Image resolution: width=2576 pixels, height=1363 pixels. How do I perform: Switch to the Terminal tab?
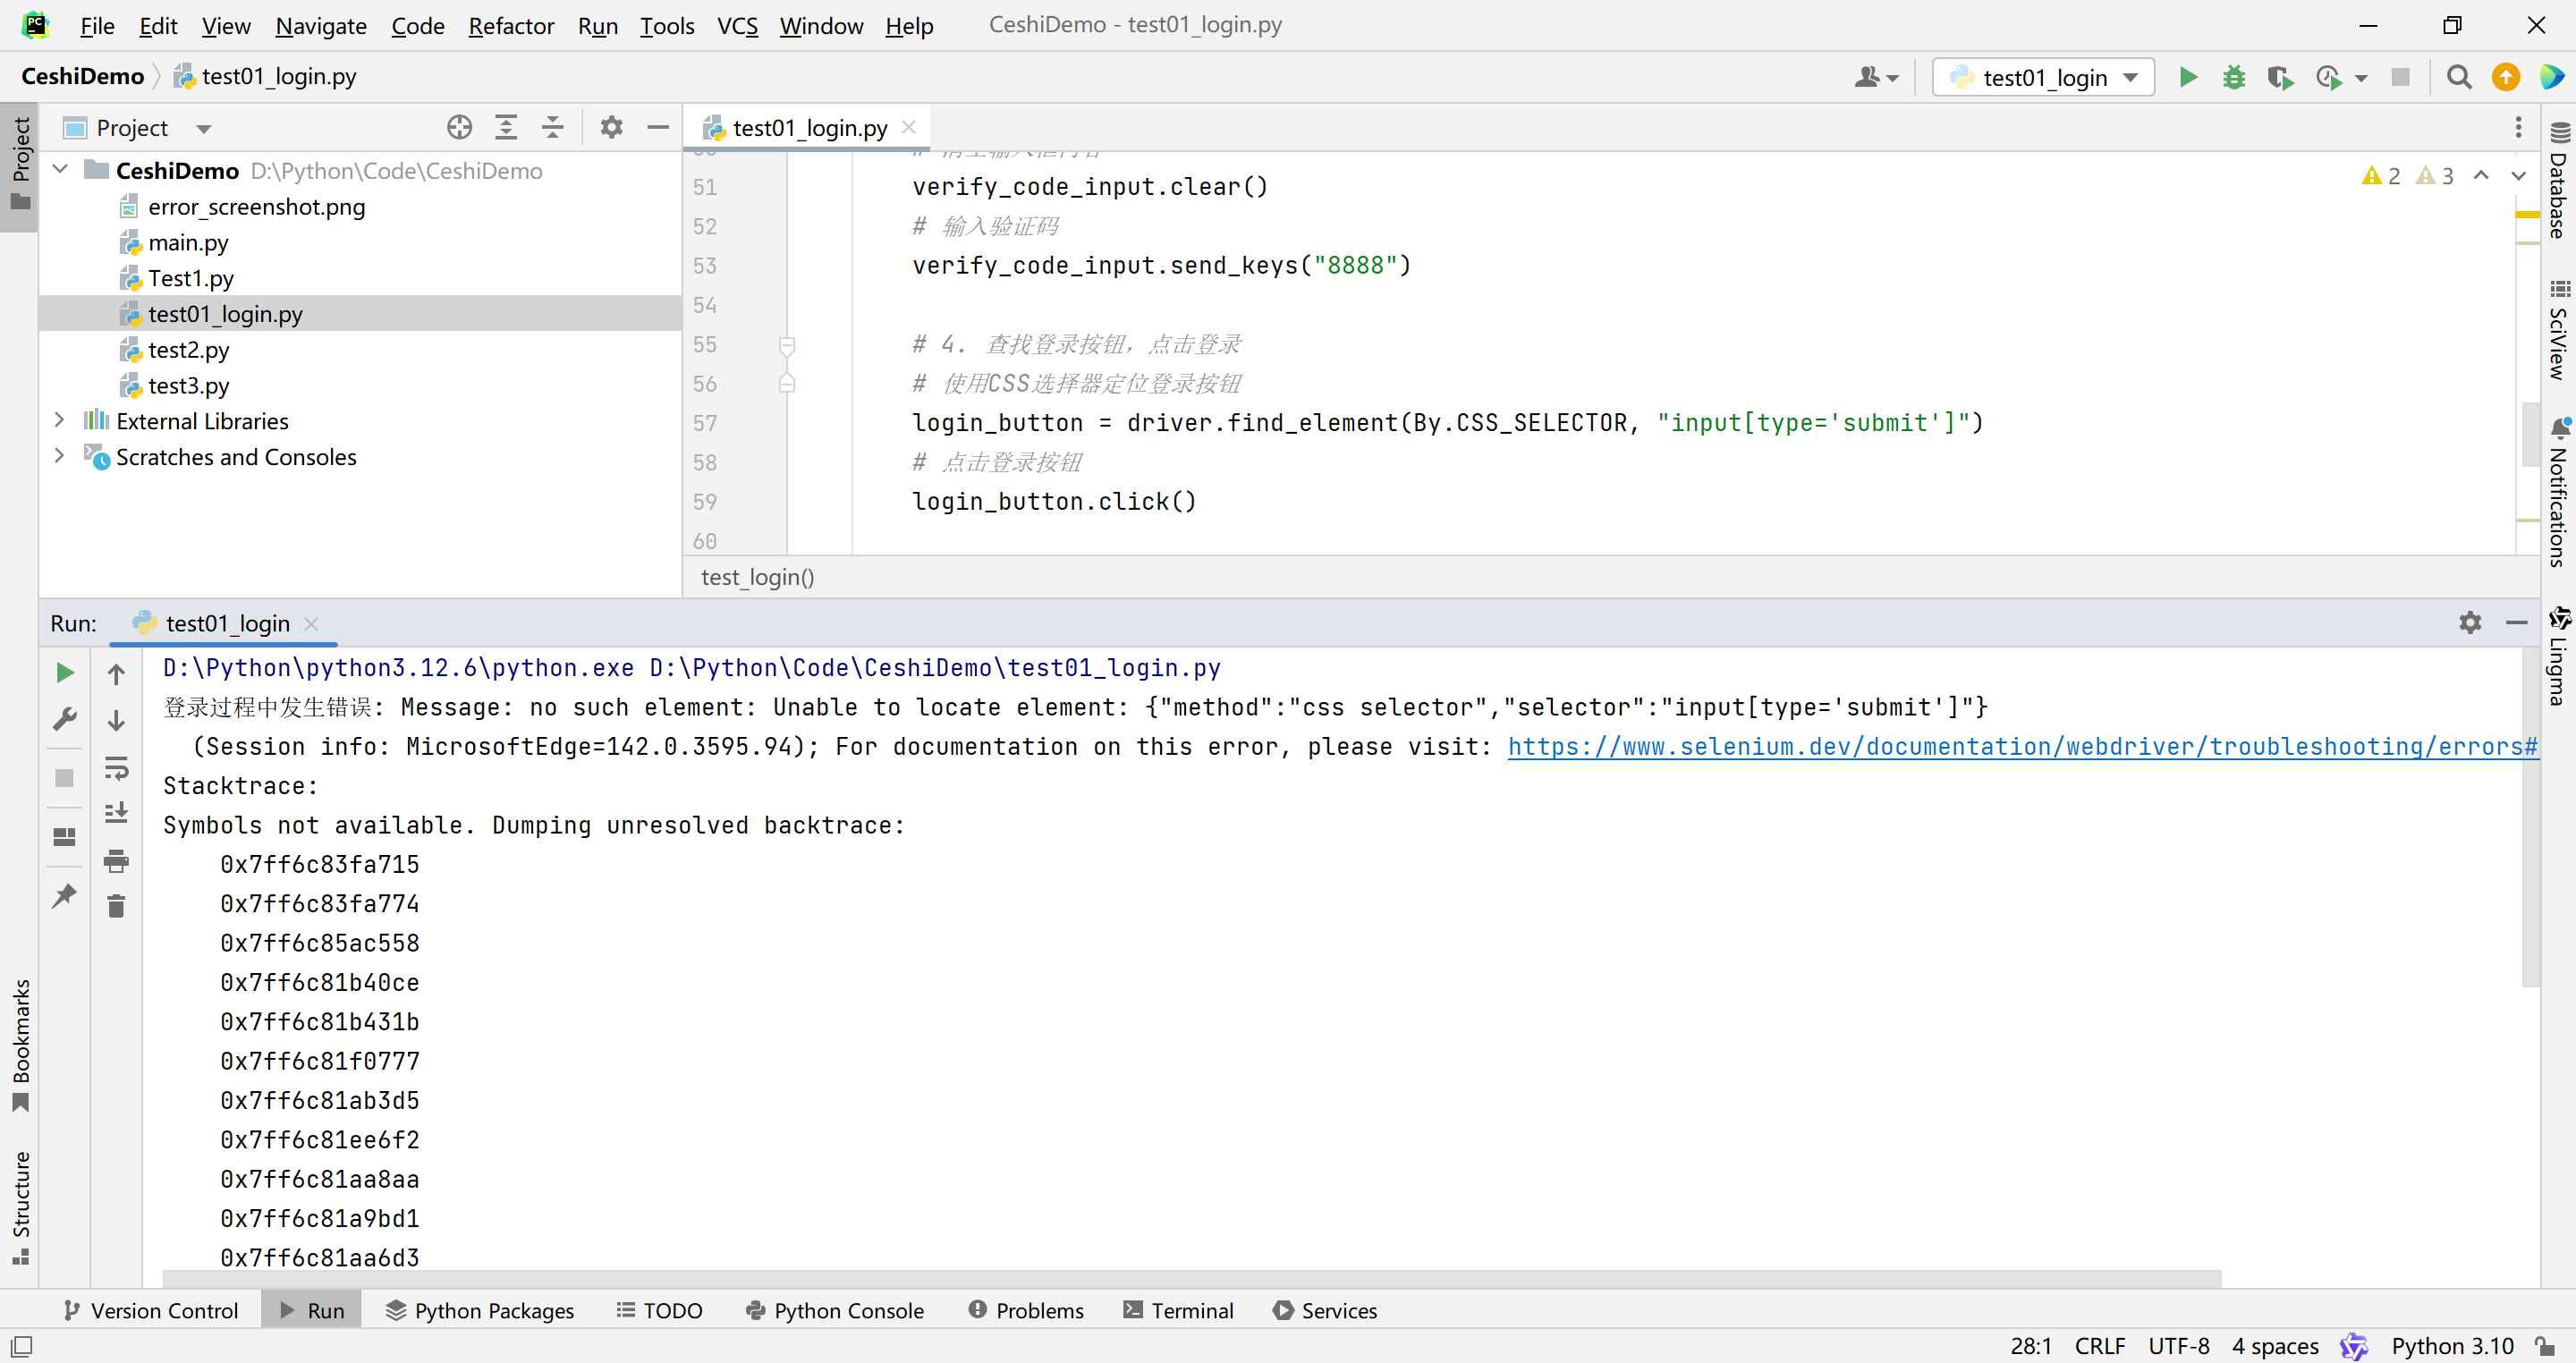1178,1310
